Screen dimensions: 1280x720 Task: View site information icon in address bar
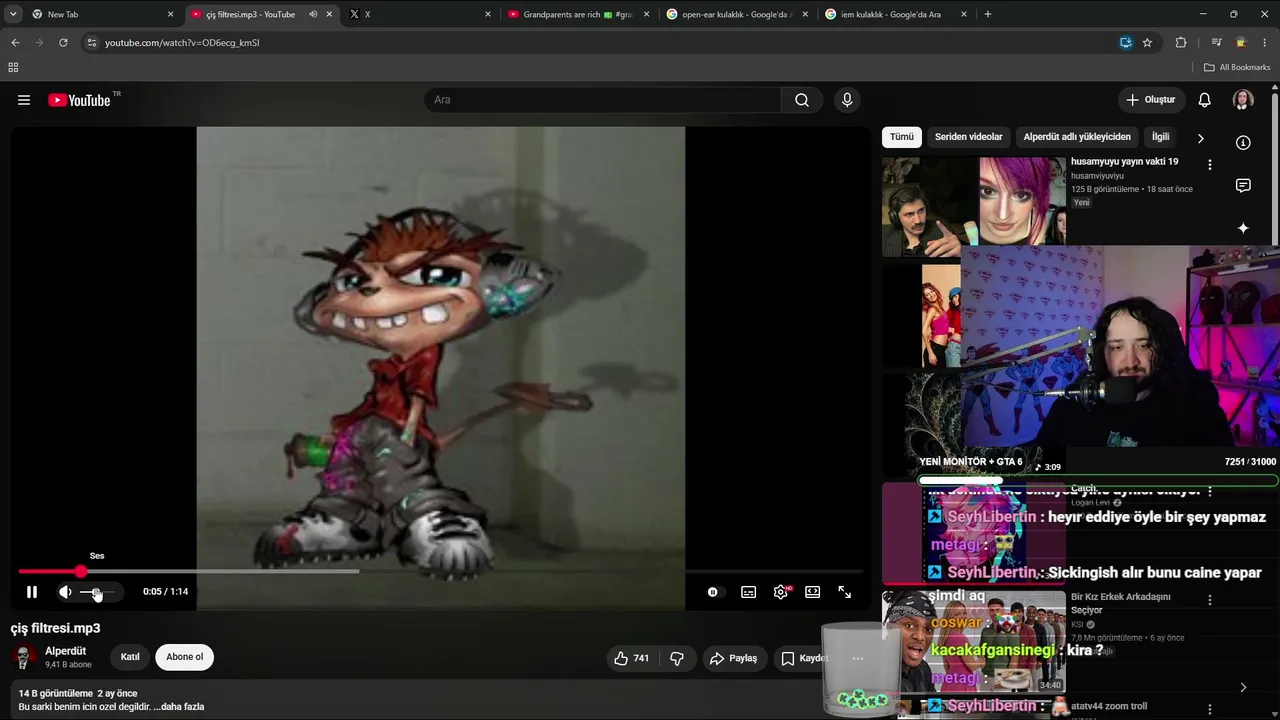(x=92, y=43)
